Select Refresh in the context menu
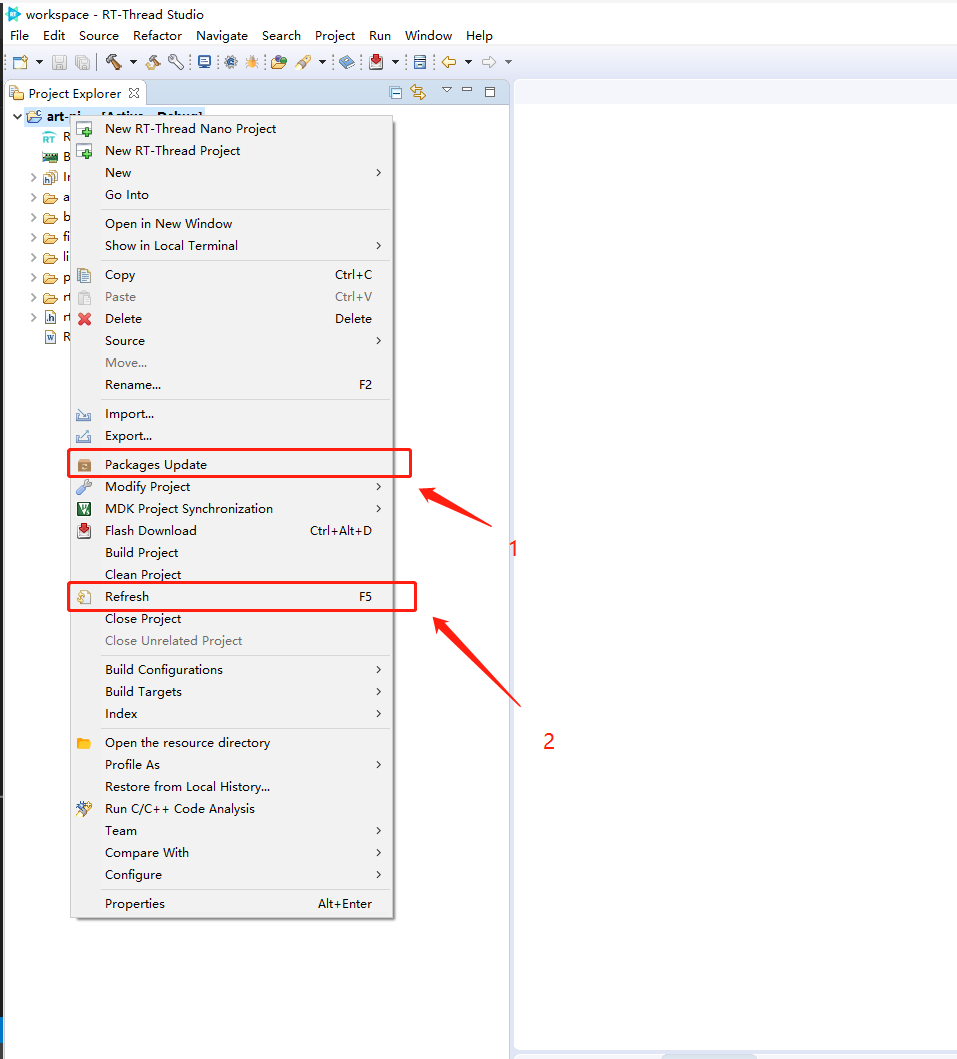957x1059 pixels. [x=232, y=597]
